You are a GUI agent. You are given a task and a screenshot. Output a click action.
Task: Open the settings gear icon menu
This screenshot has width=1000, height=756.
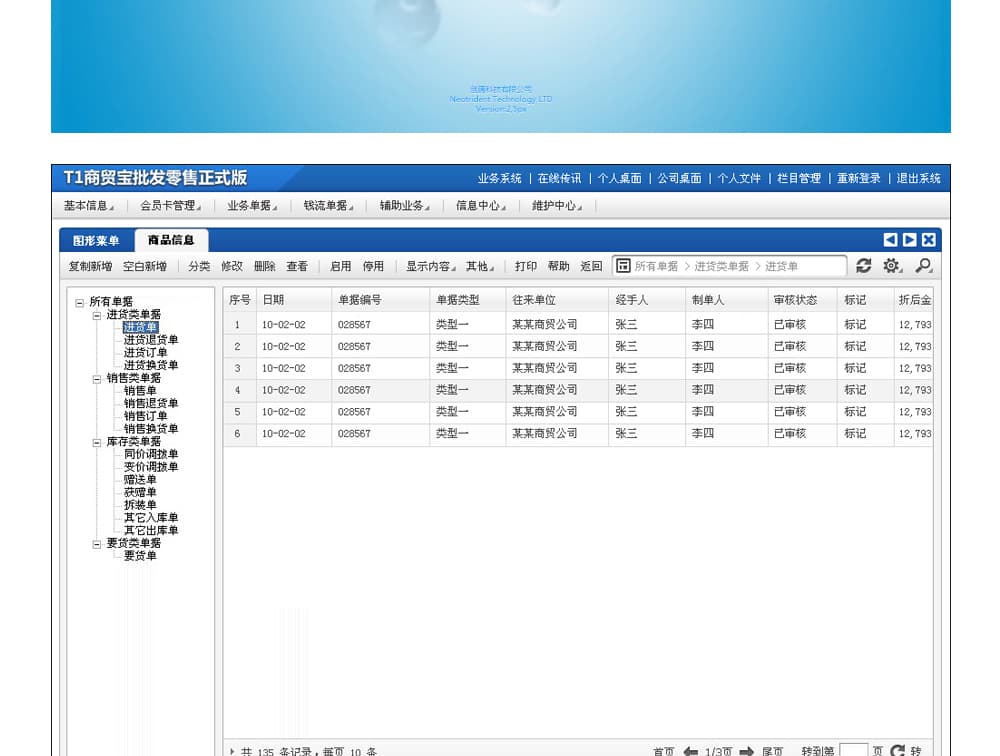coord(892,266)
